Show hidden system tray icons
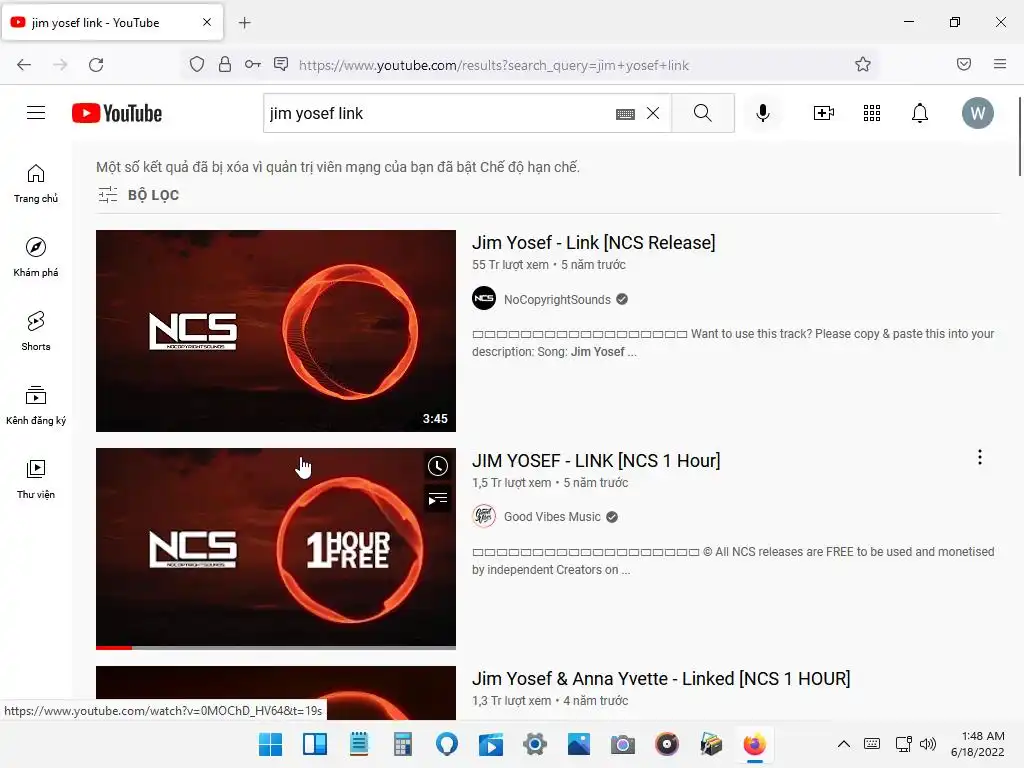Image resolution: width=1024 pixels, height=768 pixels. point(844,744)
